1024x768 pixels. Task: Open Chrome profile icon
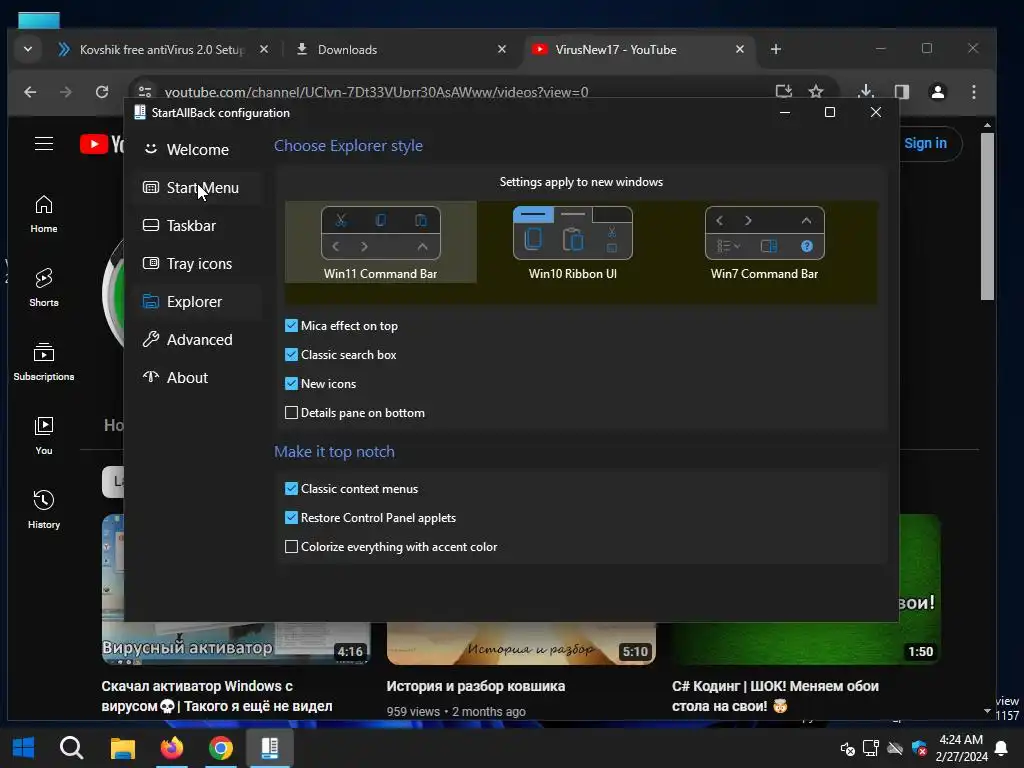point(938,91)
